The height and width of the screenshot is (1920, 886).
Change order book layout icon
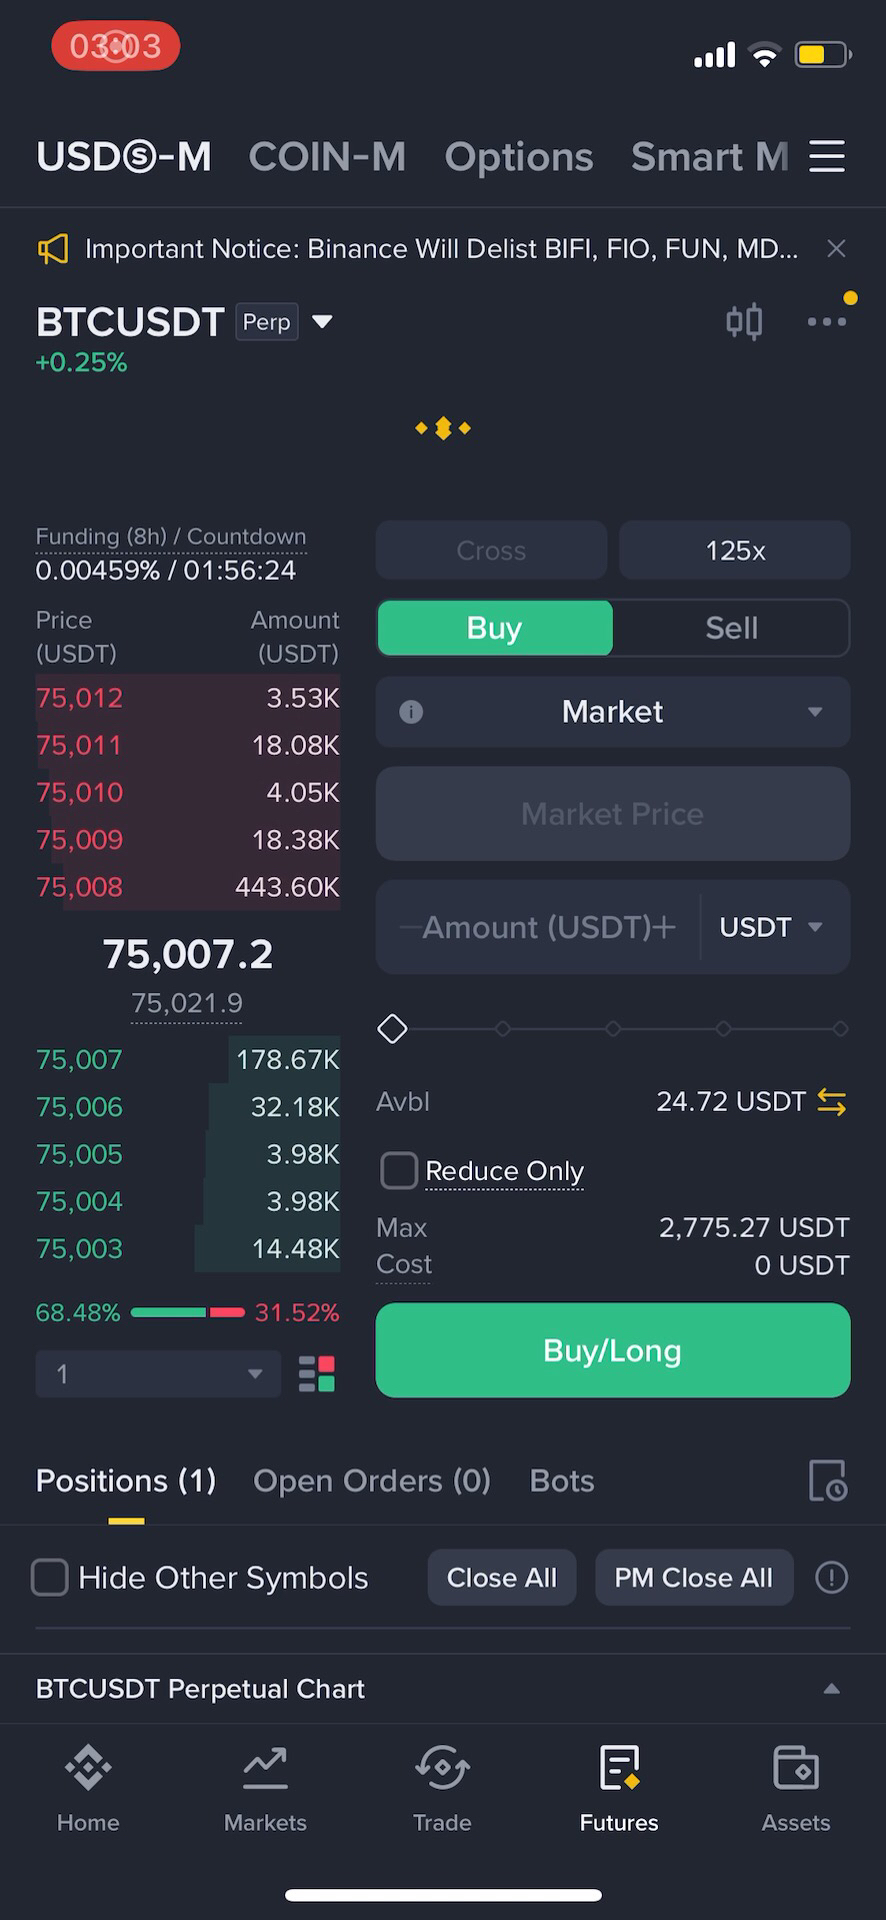(317, 1374)
